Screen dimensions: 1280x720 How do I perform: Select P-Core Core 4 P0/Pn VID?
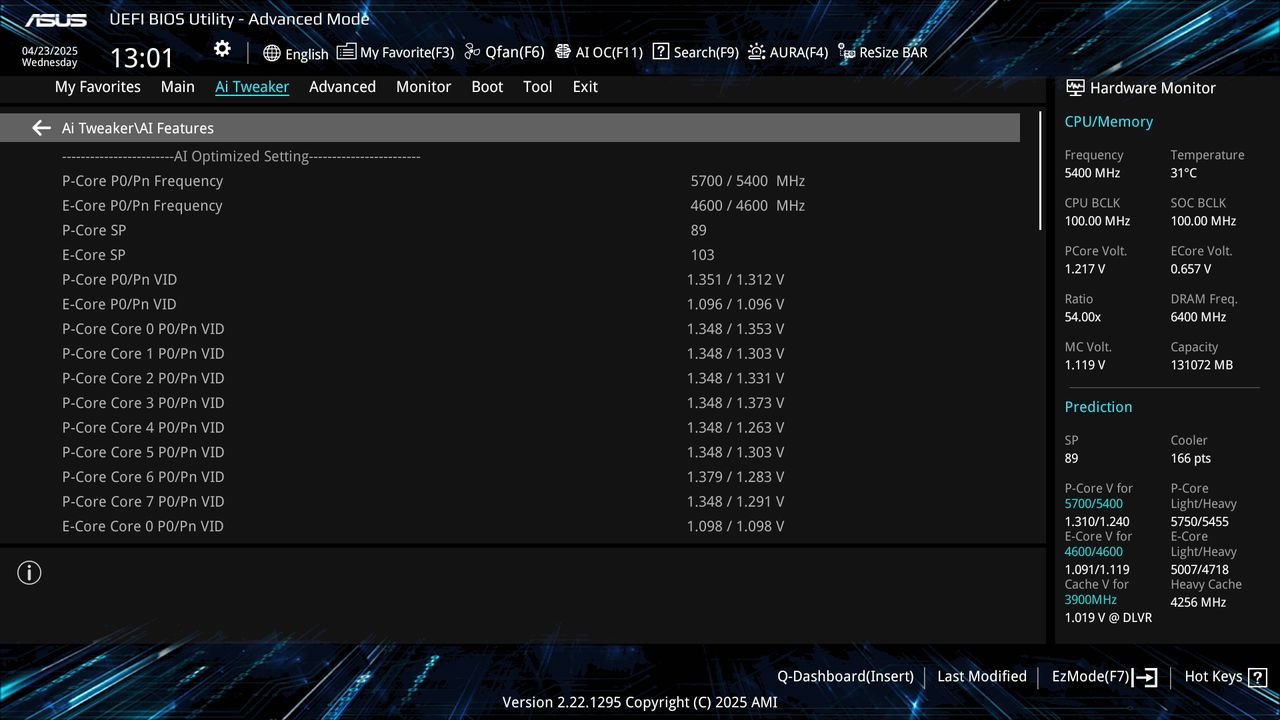click(510, 428)
